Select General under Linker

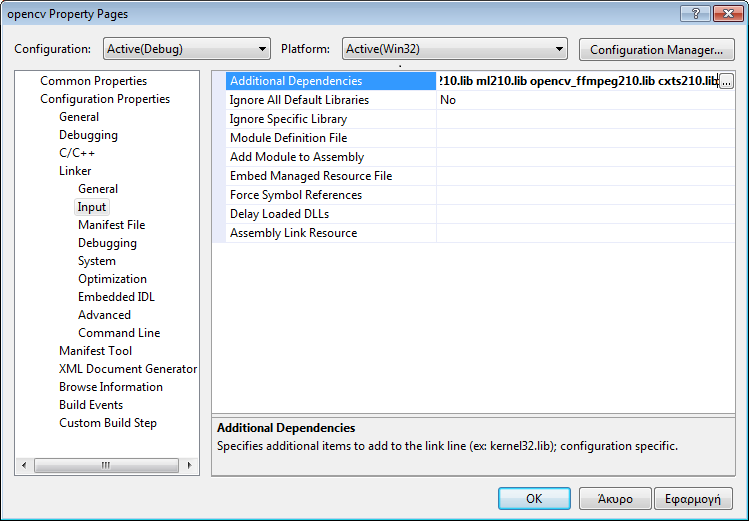(x=98, y=189)
